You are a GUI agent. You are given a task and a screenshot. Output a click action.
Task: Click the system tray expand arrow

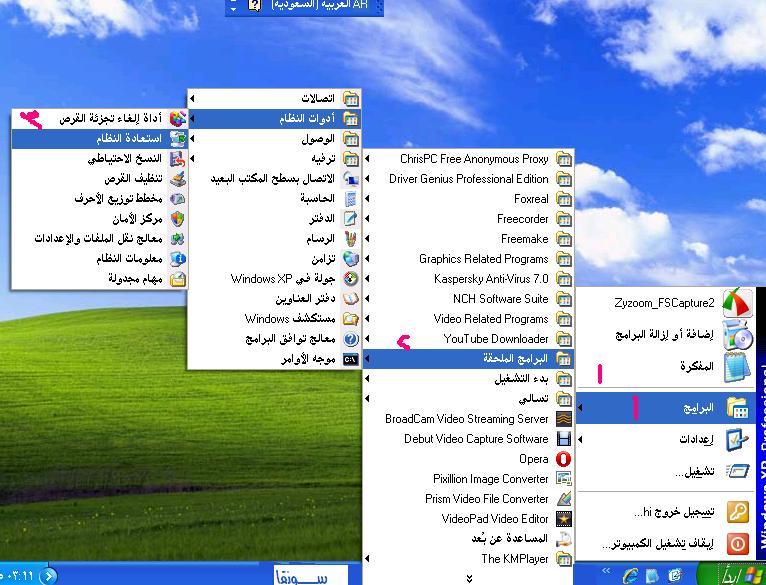48,576
